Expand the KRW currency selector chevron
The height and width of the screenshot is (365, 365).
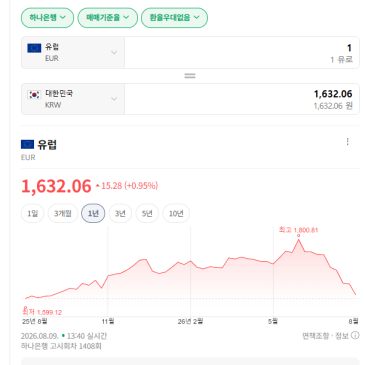coord(114,99)
